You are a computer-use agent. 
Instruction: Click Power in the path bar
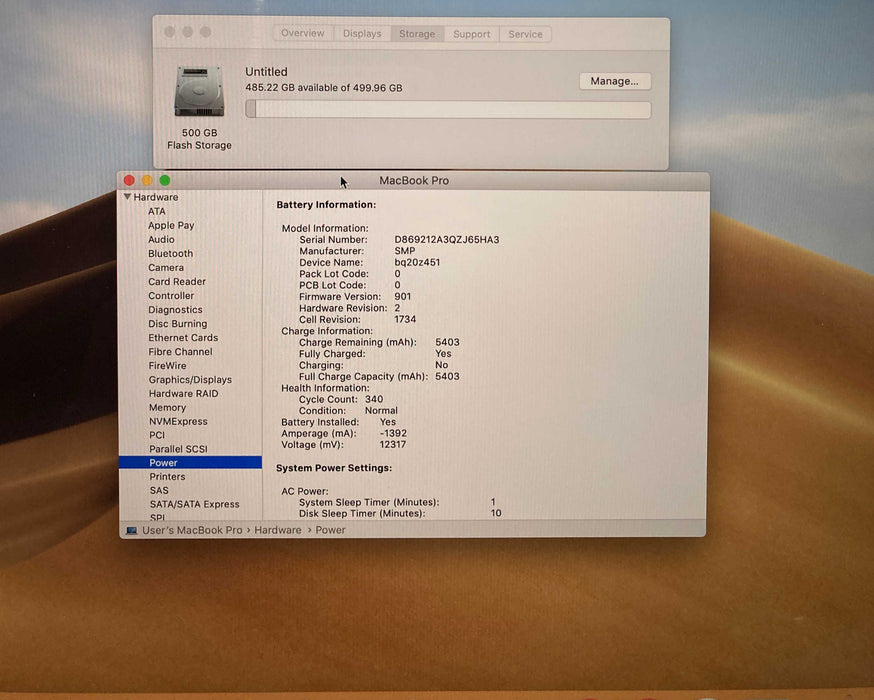click(331, 530)
